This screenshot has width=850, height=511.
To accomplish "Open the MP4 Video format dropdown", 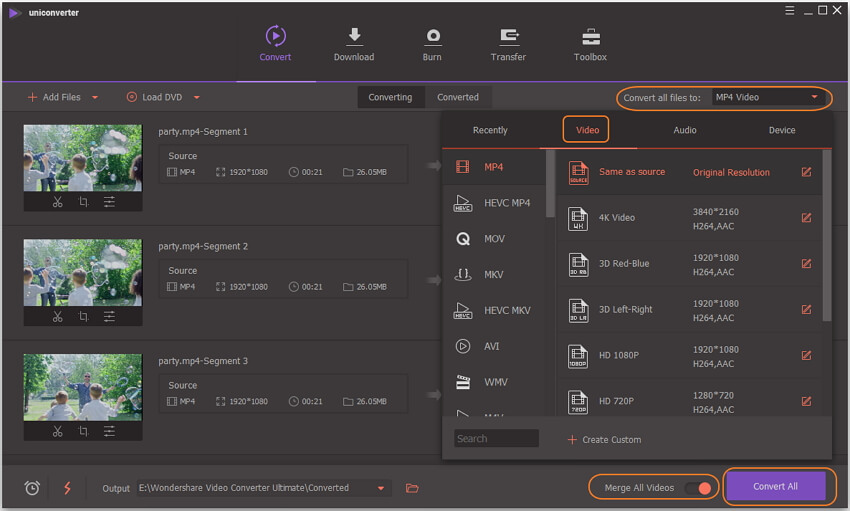I will point(768,98).
